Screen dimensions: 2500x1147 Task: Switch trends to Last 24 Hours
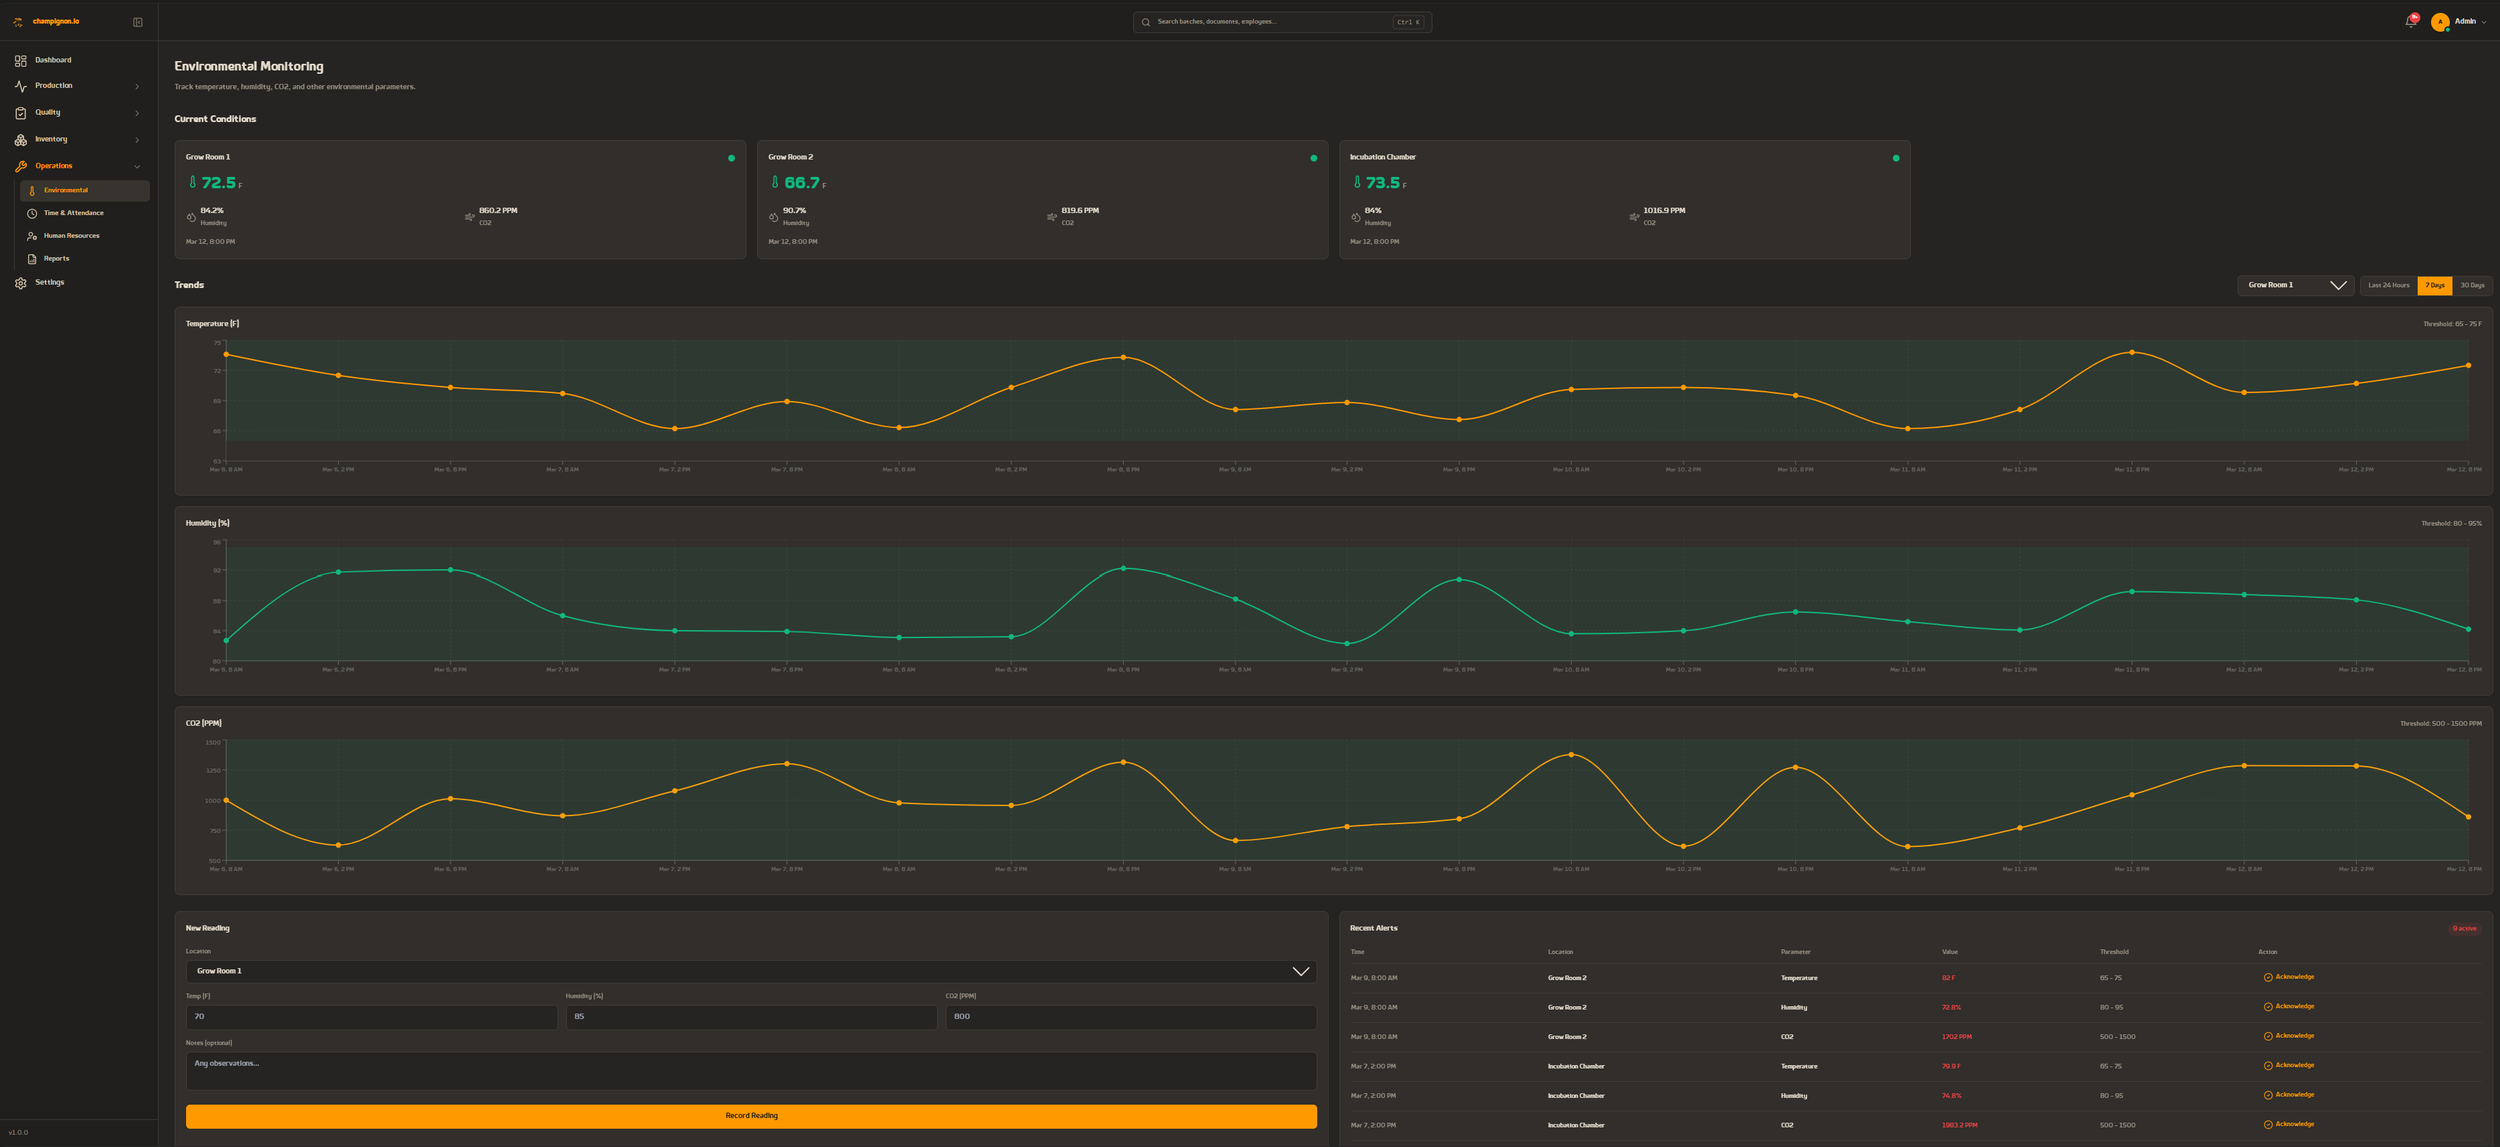[x=2388, y=286]
